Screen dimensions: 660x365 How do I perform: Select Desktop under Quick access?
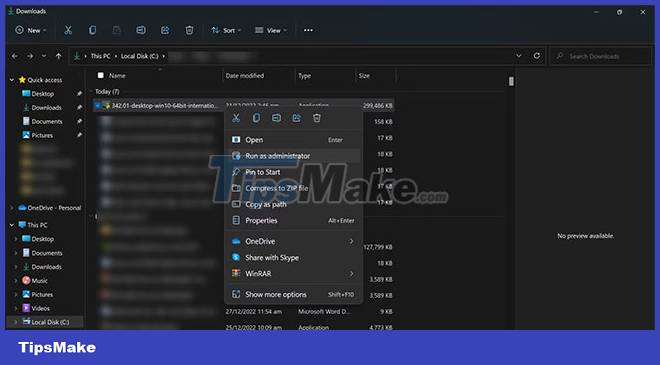[43, 94]
